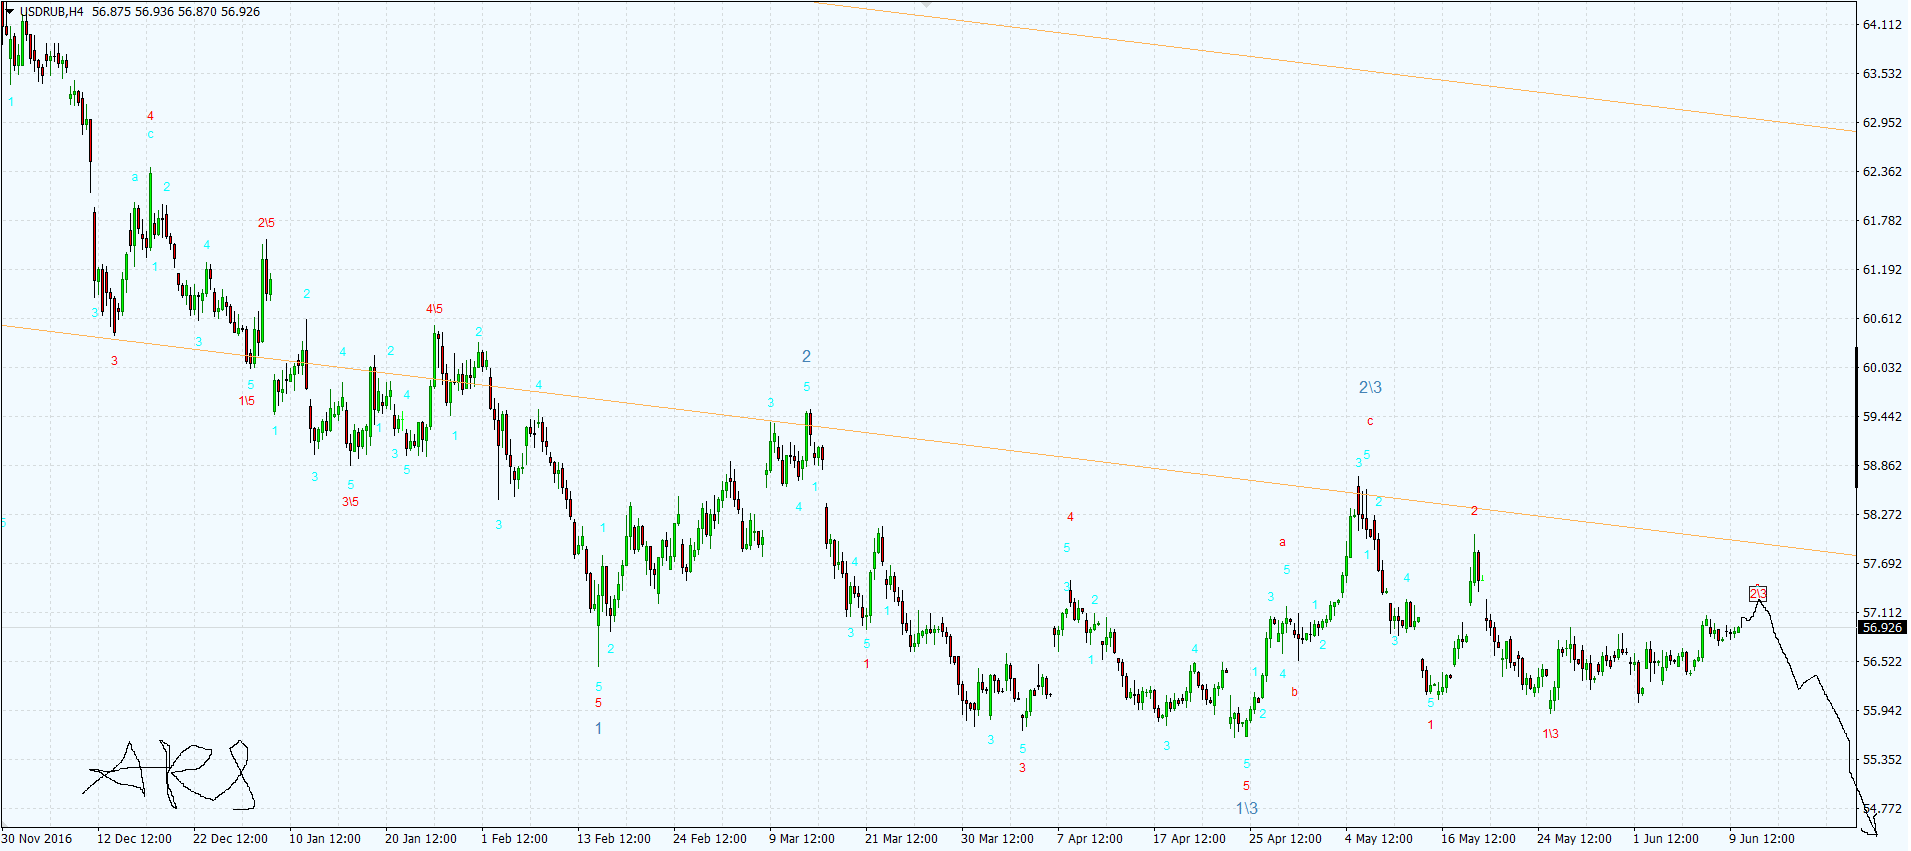Screen dimensions: 1911x851
Task: Click the 13 Feb 12:00 time axis label
Action: (x=613, y=839)
